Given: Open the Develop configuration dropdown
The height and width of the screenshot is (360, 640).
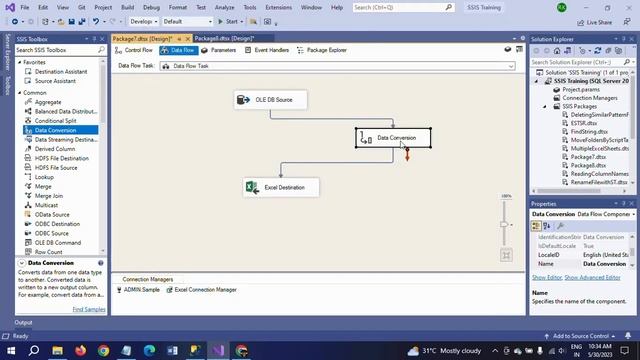Looking at the screenshot, I should coord(143,22).
